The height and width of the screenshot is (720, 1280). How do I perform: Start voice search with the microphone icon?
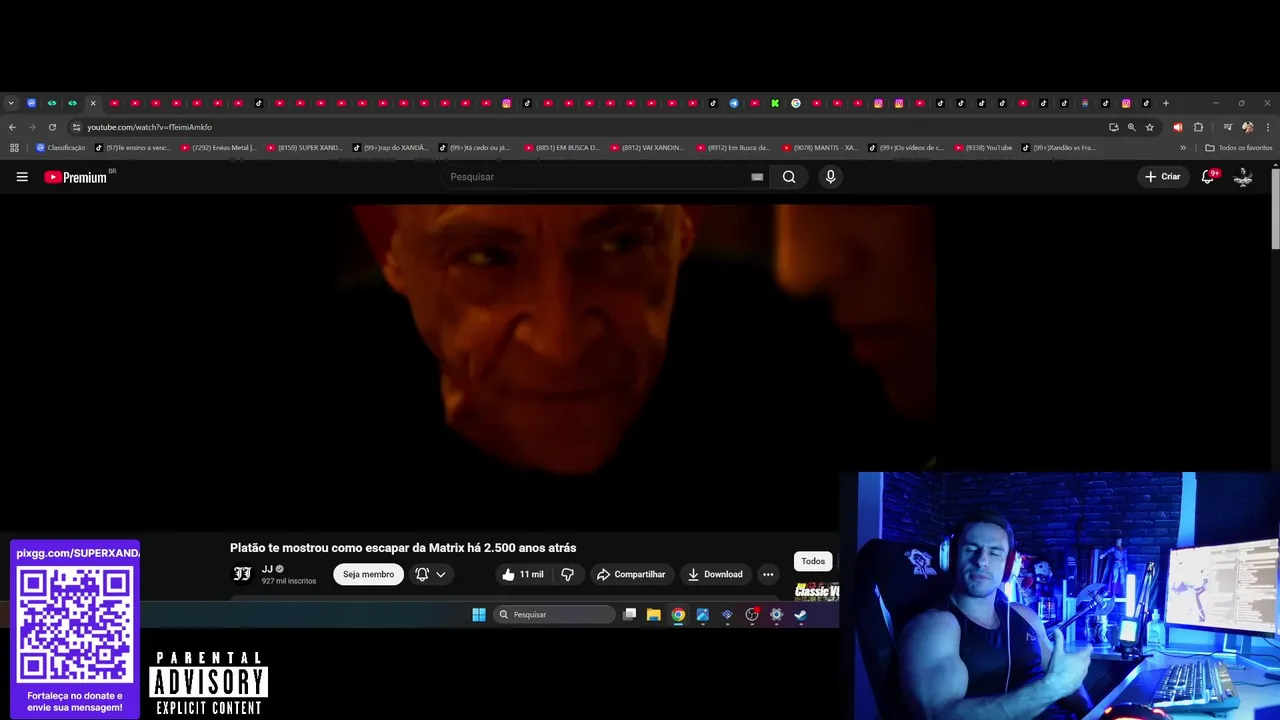pyautogui.click(x=830, y=177)
